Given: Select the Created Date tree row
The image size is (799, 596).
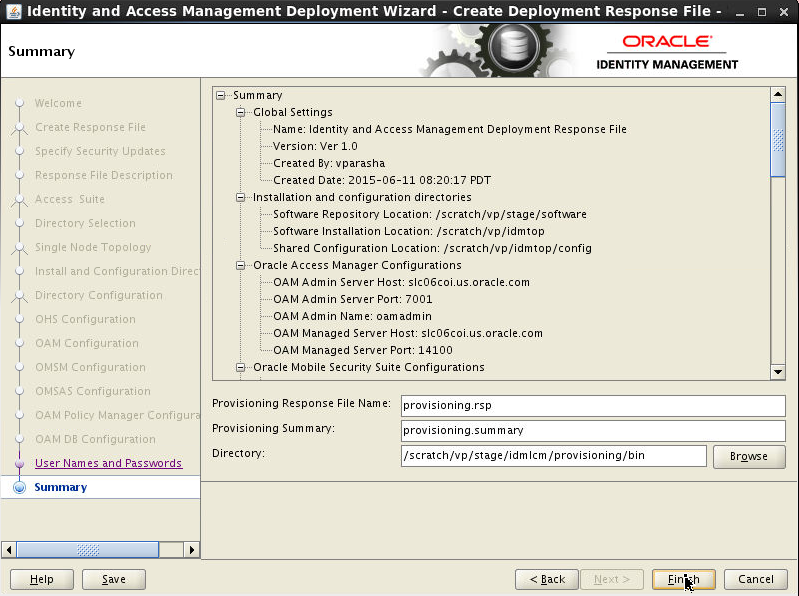Looking at the screenshot, I should pyautogui.click(x=382, y=180).
